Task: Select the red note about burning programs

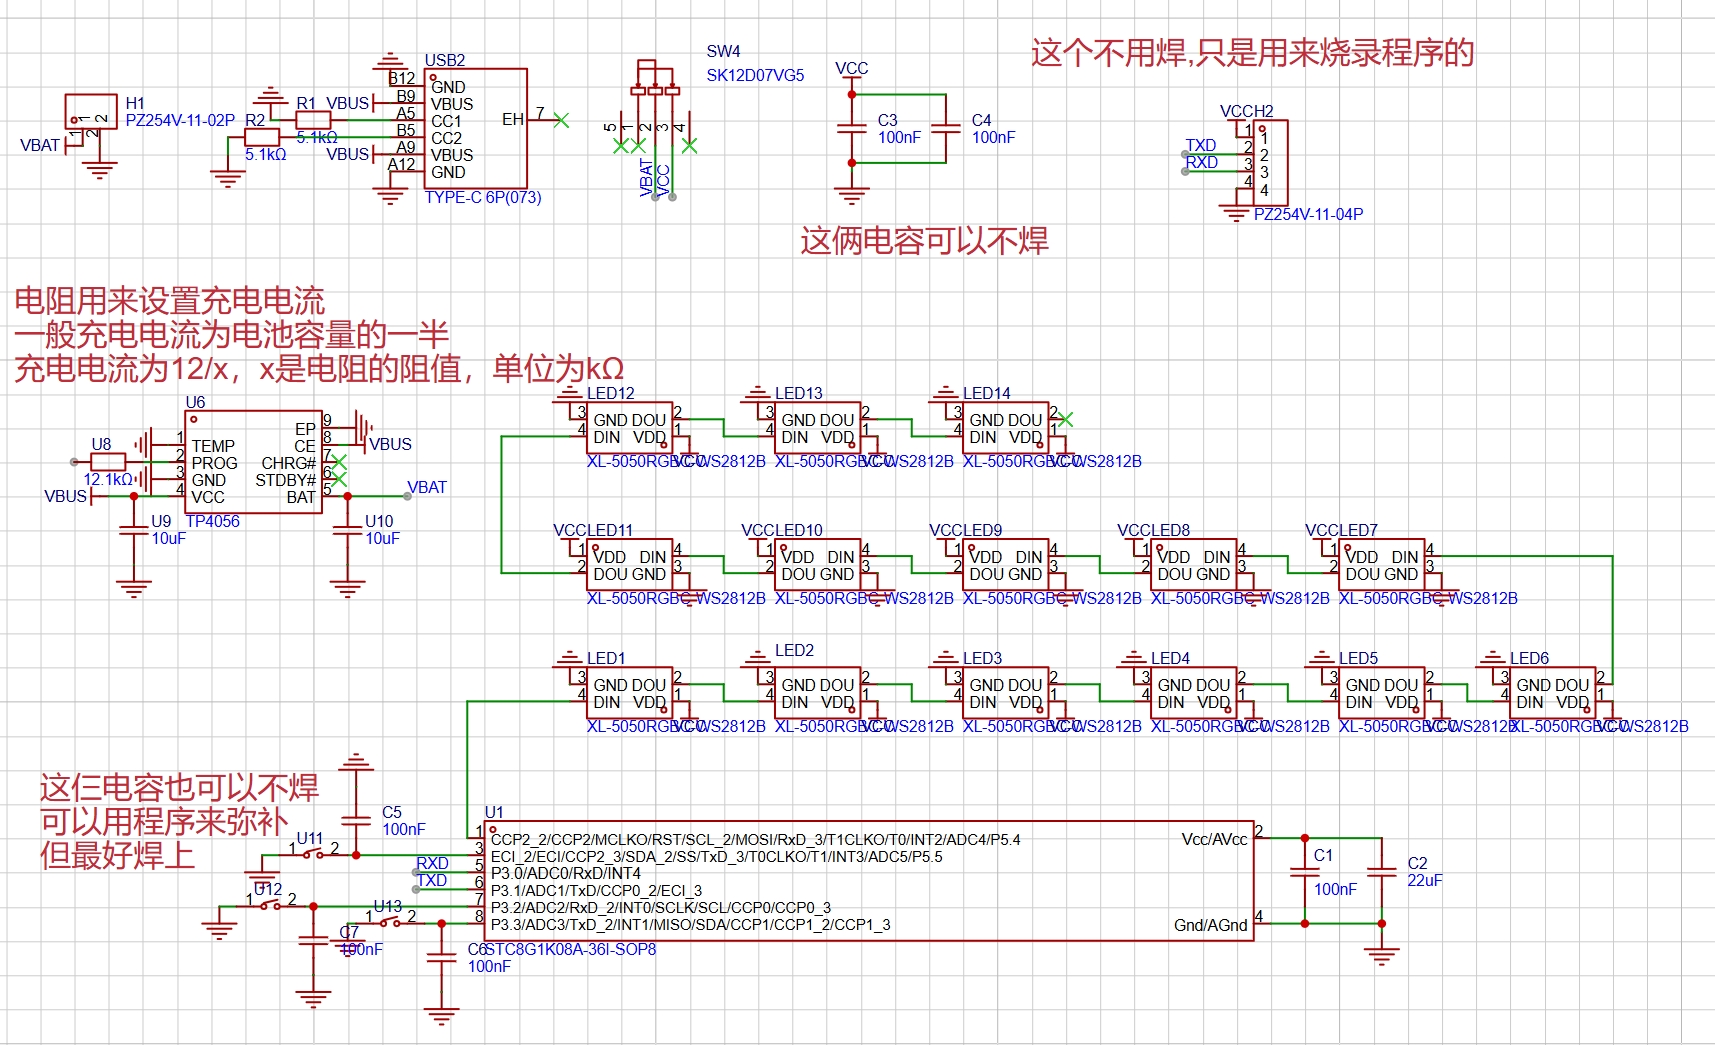Action: tap(1253, 52)
